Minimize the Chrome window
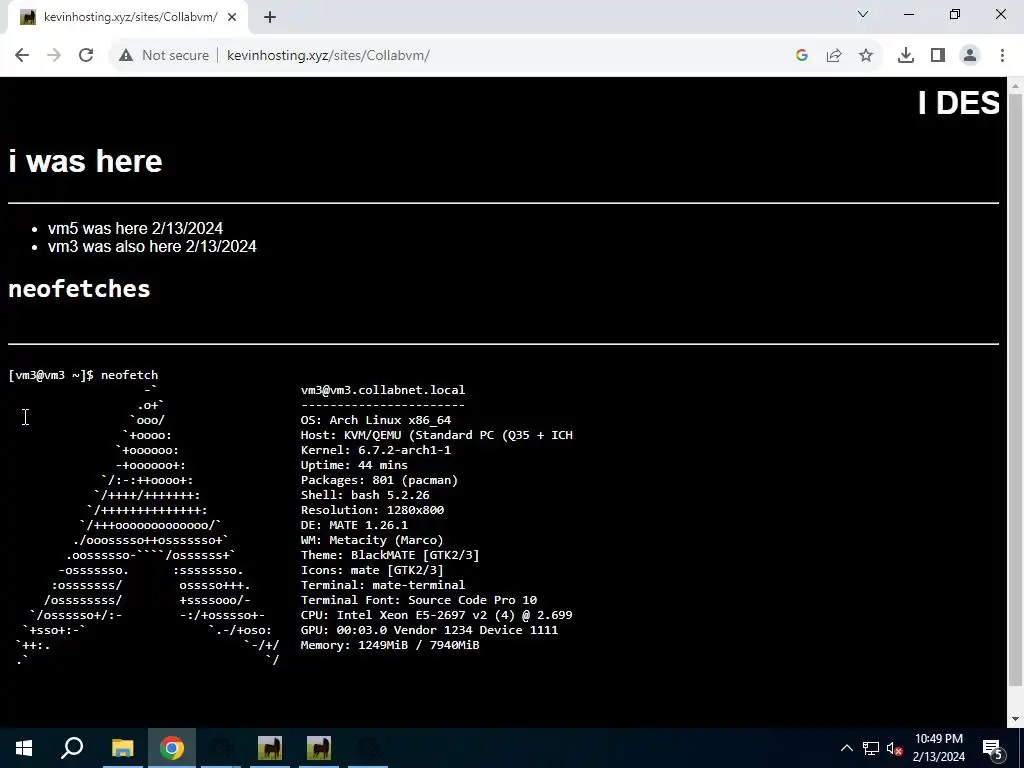 pos(908,14)
